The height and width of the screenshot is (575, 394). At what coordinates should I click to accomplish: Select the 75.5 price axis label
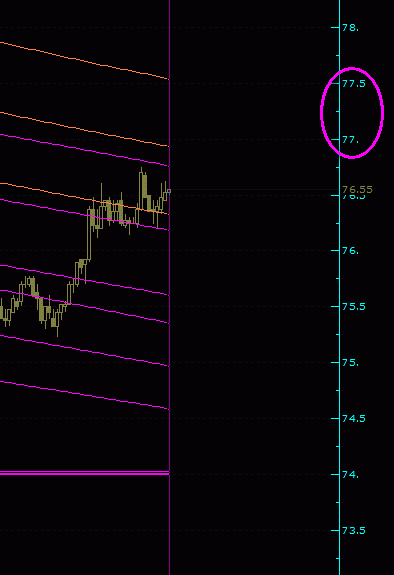(x=354, y=307)
